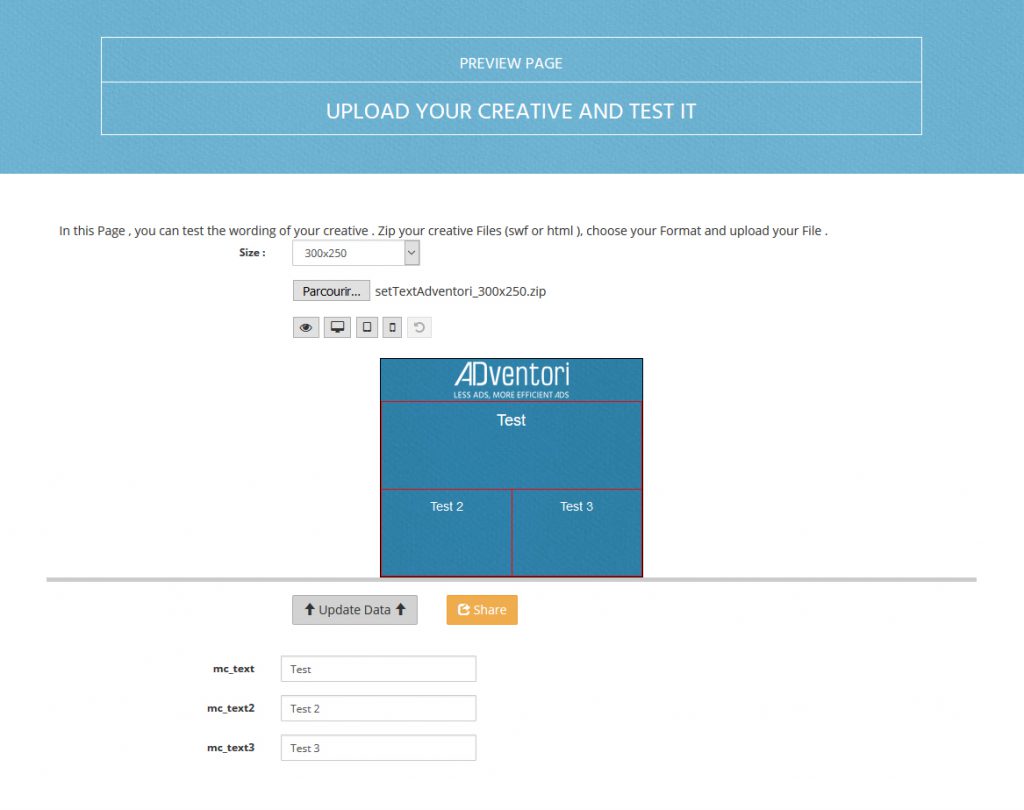Click the UPLOAD YOUR CREATIVE AND TEST IT heading
Viewport: 1024px width, 810px height.
pos(511,111)
